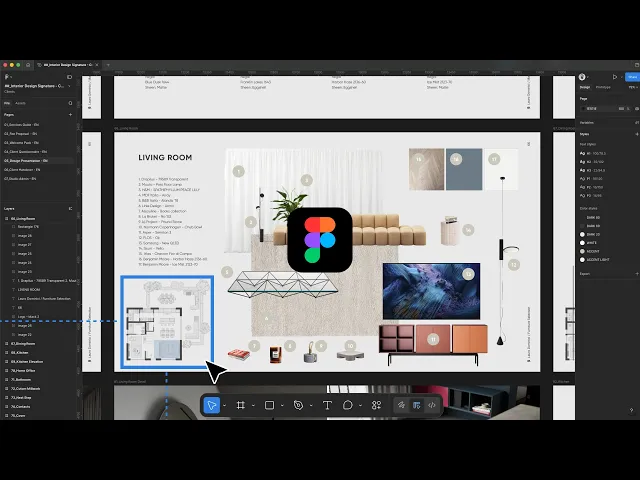The height and width of the screenshot is (480, 640).
Task: Add a new style with plus icon
Action: click(637, 134)
